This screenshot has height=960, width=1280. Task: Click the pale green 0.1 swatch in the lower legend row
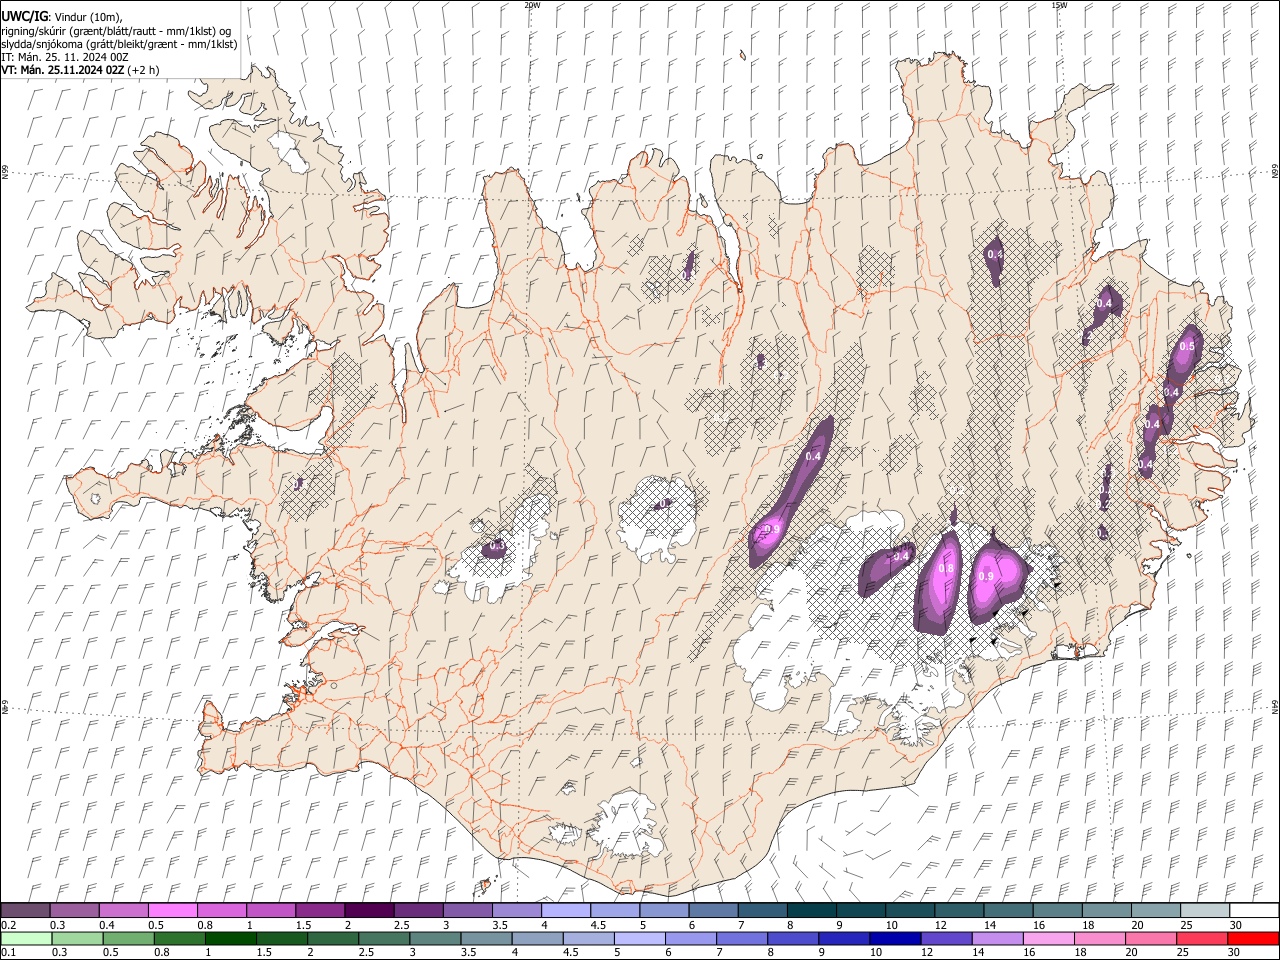click(x=25, y=938)
